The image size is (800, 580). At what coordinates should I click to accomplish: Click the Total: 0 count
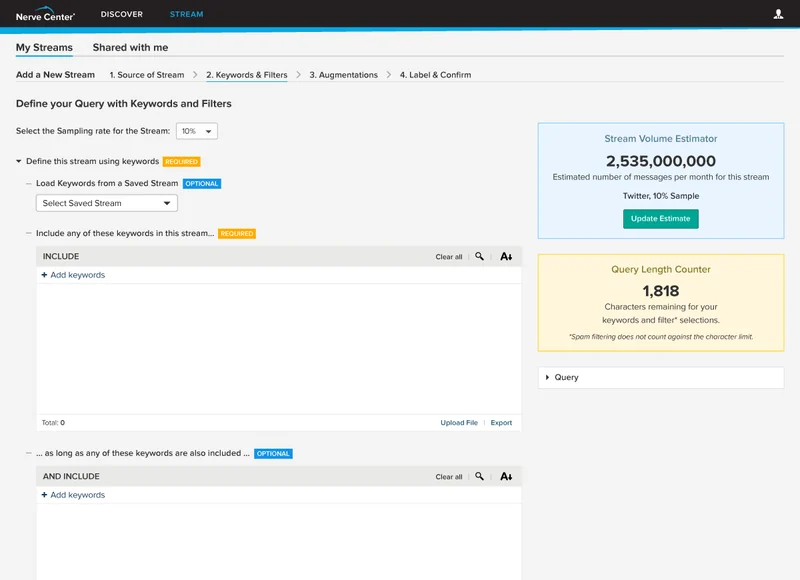pos(53,422)
